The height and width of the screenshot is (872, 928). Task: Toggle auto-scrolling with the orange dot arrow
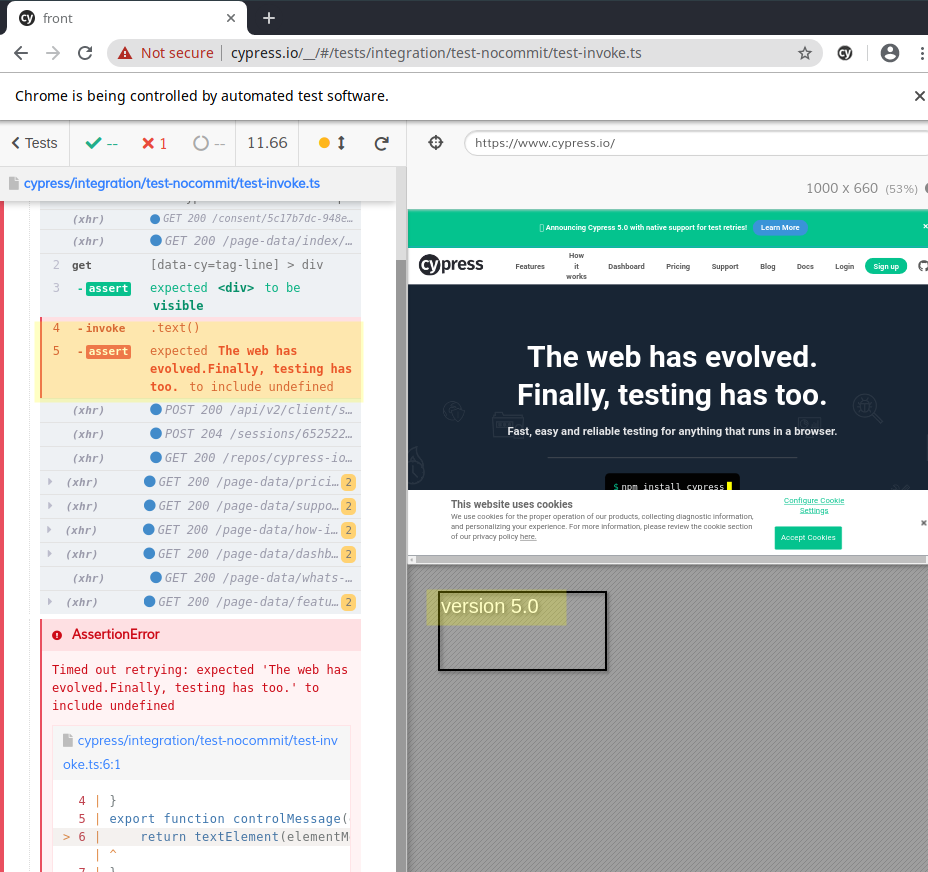click(x=332, y=143)
